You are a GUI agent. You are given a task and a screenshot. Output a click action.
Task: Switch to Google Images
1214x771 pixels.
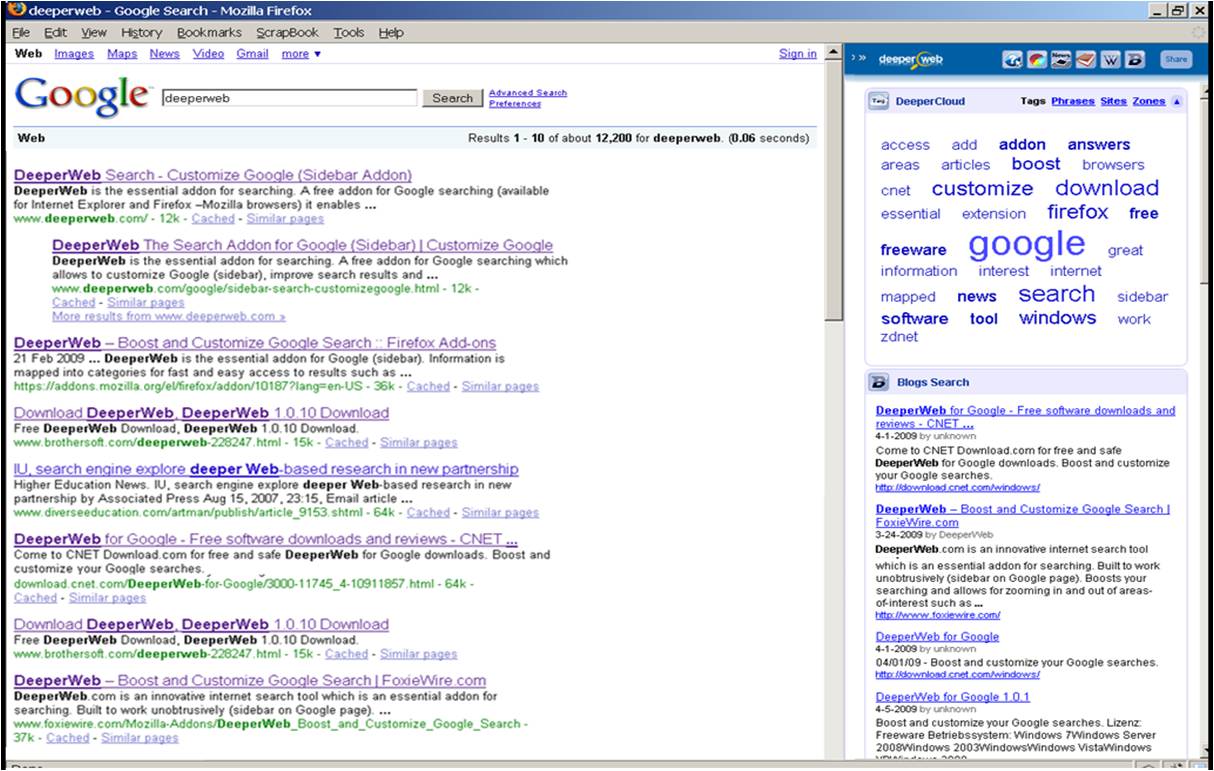pyautogui.click(x=74, y=54)
